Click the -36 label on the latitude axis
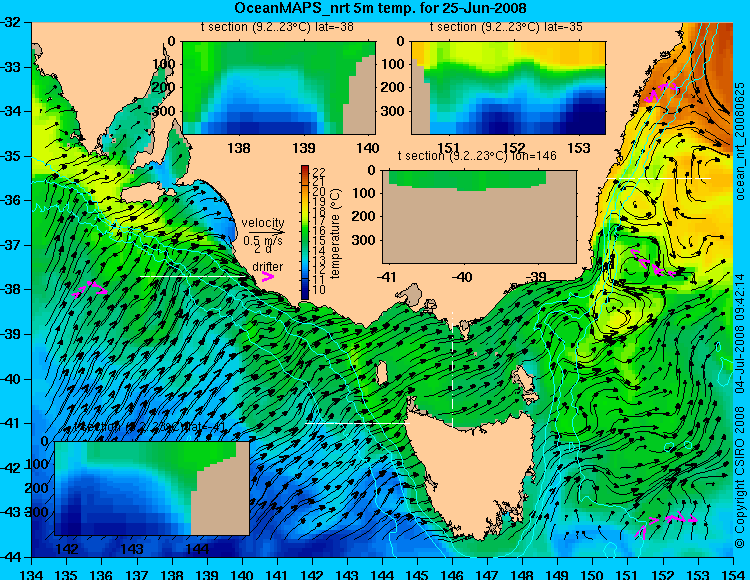 11,200
